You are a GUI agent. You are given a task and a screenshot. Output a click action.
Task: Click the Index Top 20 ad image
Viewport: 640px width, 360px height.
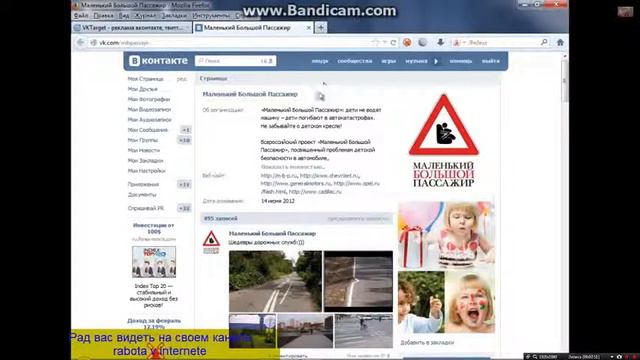tap(154, 262)
